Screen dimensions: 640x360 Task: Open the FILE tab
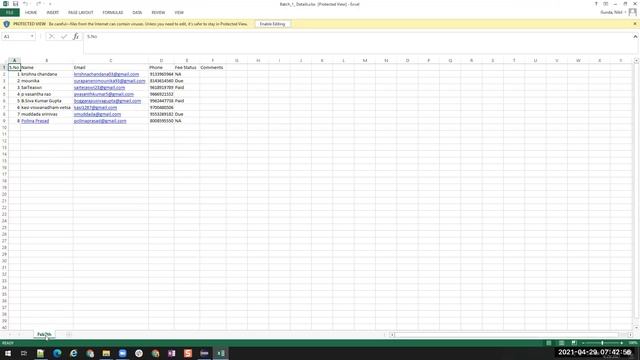[x=10, y=13]
